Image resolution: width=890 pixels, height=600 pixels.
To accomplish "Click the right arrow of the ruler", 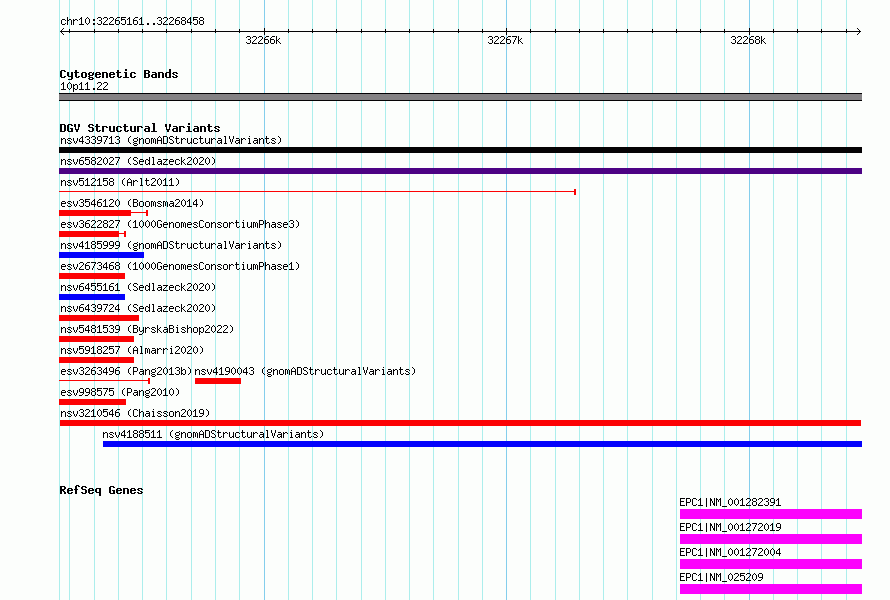I will 858,32.
